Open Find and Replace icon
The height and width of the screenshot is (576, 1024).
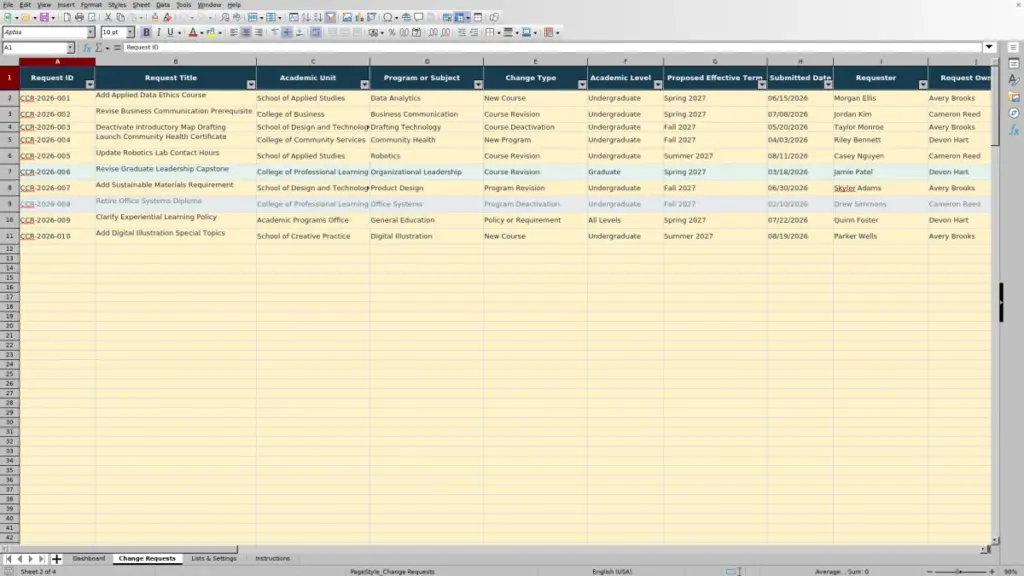[224, 17]
